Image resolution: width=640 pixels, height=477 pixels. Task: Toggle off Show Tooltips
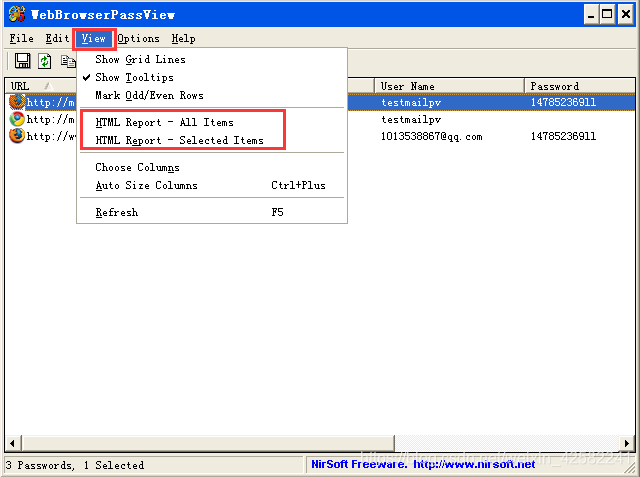tap(212, 77)
